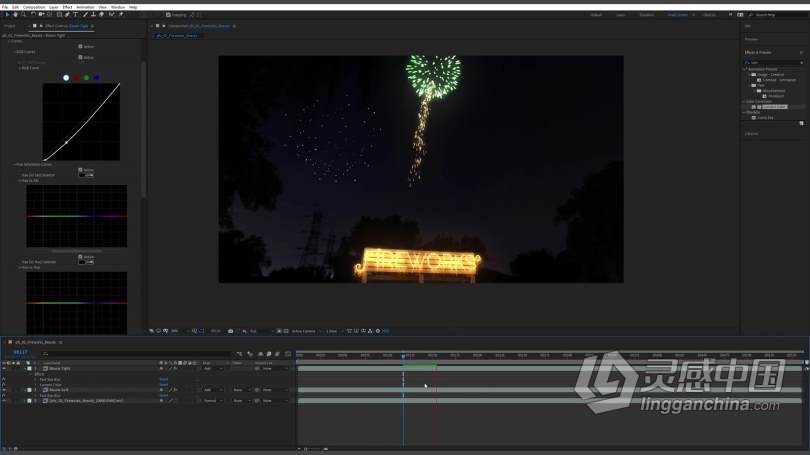The height and width of the screenshot is (455, 810).
Task: Toggle hide shy layers icon
Action: tap(260, 354)
